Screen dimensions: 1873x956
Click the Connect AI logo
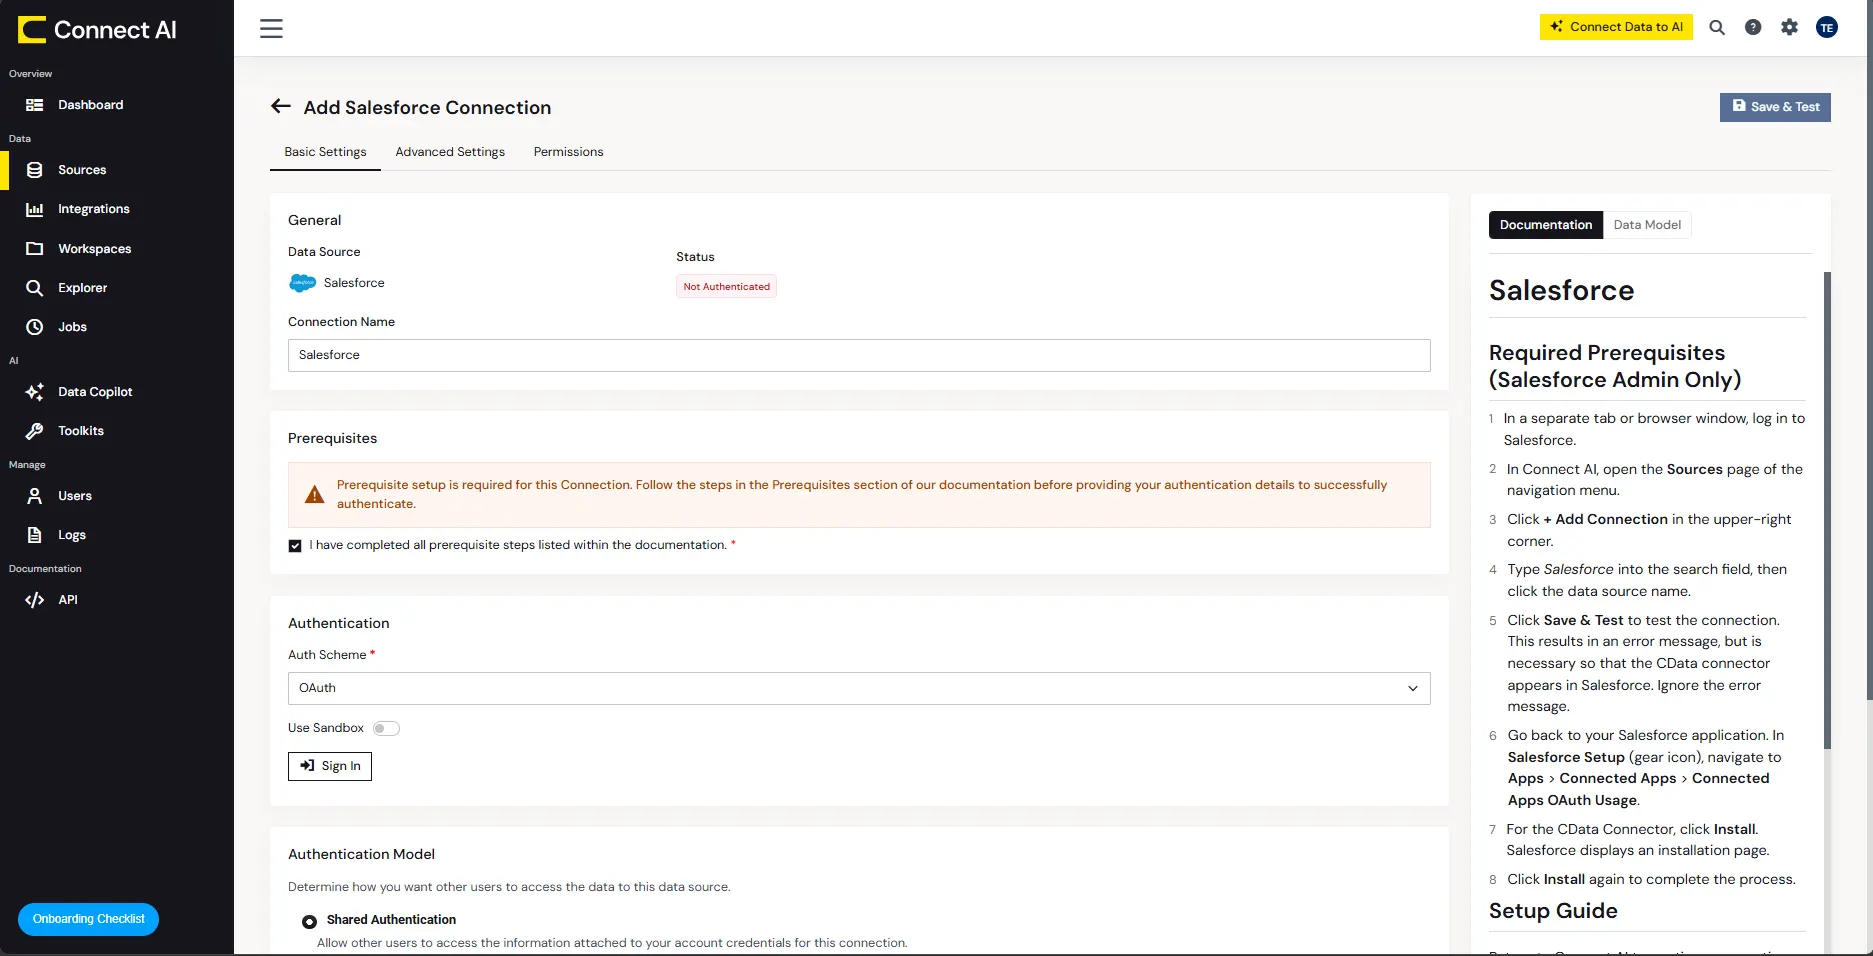97,30
